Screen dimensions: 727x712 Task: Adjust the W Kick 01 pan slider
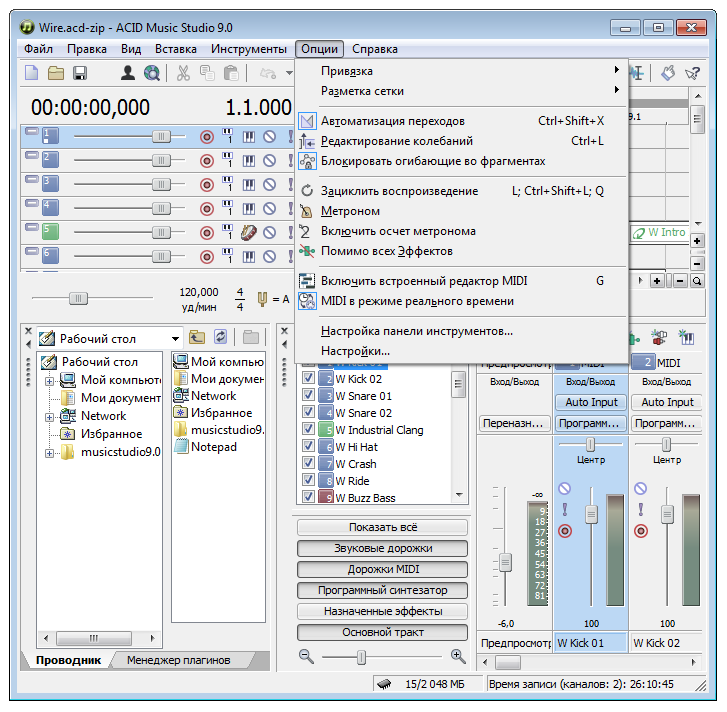pyautogui.click(x=590, y=445)
